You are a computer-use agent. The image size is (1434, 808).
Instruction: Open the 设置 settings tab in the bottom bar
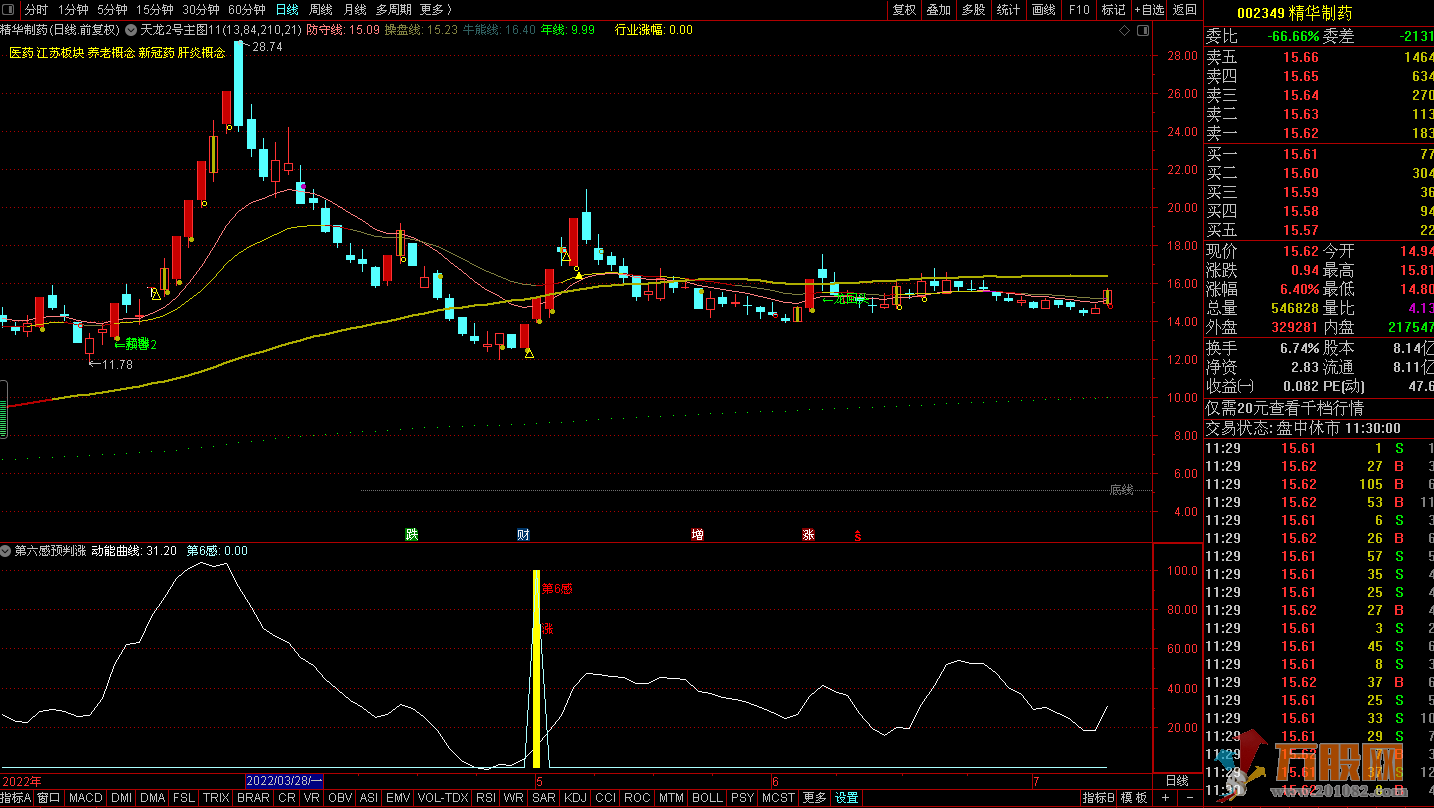coord(847,798)
